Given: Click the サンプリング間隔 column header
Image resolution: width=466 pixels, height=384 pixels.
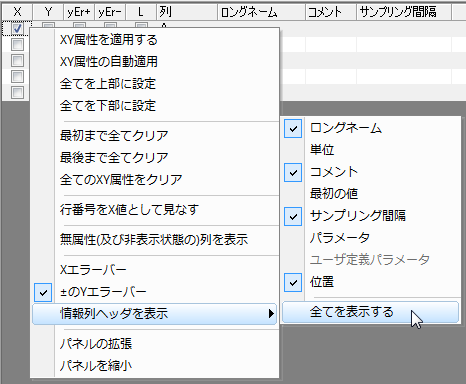Looking at the screenshot, I should (x=404, y=12).
